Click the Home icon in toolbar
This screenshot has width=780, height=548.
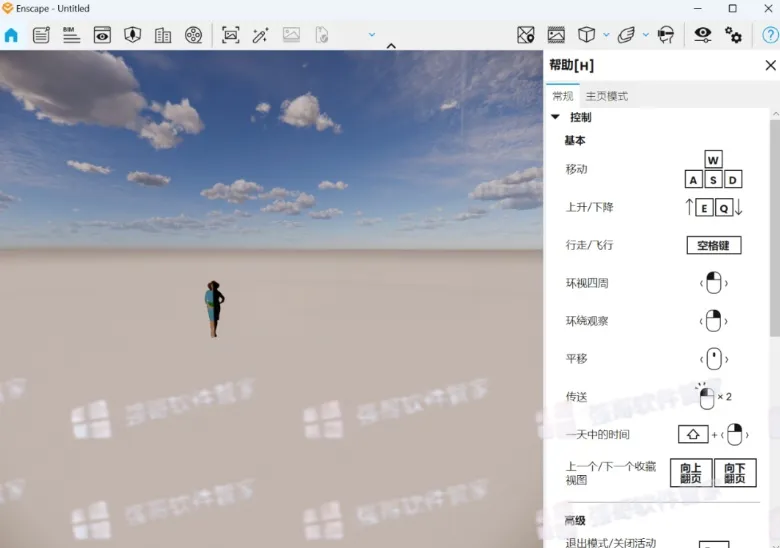(x=11, y=35)
